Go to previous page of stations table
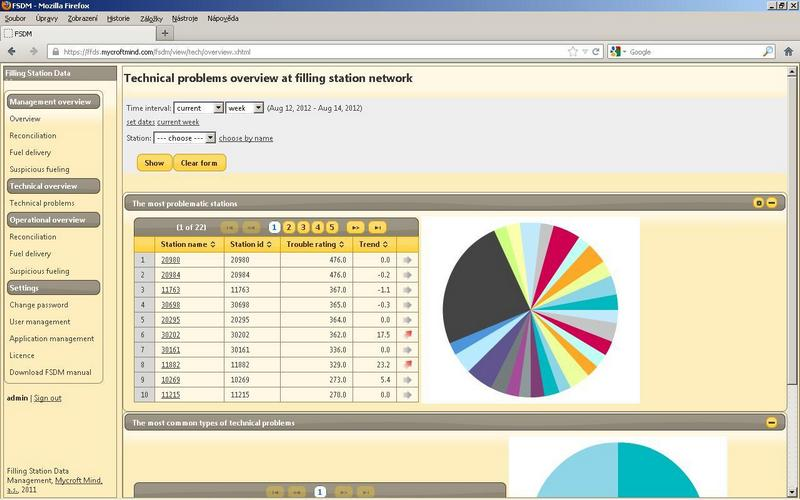The width and height of the screenshot is (800, 500). 251,228
